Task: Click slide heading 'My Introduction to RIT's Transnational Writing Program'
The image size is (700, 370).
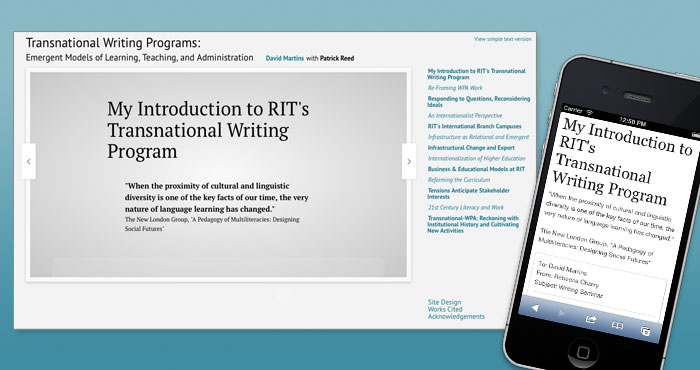Action: (x=208, y=130)
